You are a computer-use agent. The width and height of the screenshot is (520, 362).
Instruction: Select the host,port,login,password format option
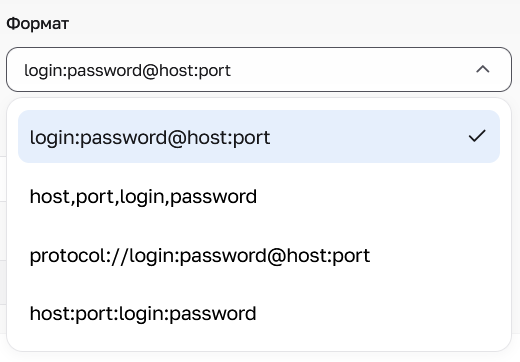pyautogui.click(x=259, y=196)
